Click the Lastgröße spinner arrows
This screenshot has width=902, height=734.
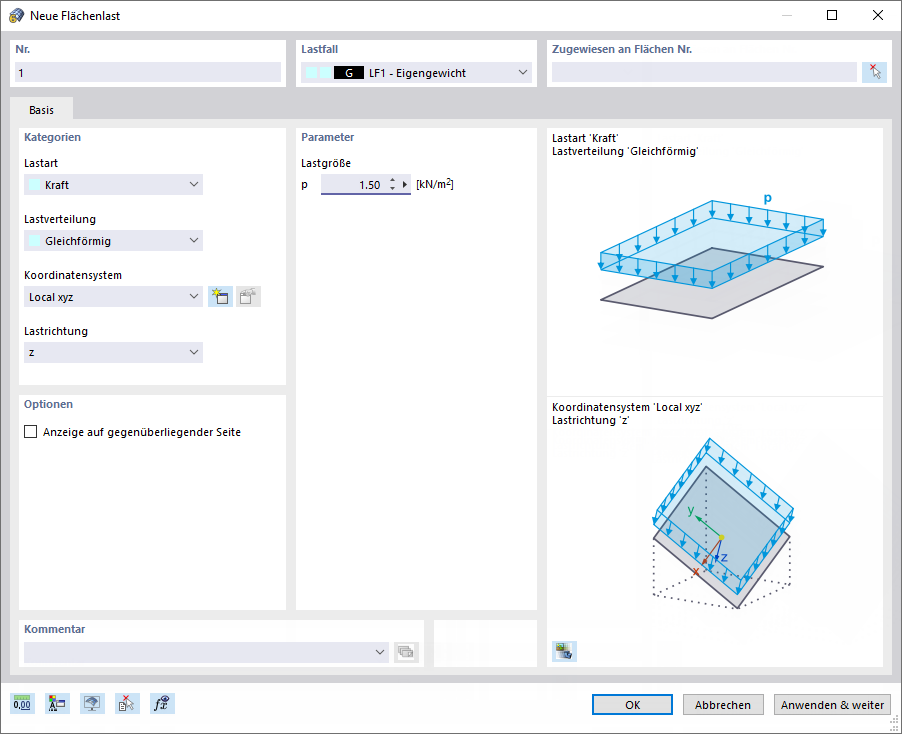[392, 185]
